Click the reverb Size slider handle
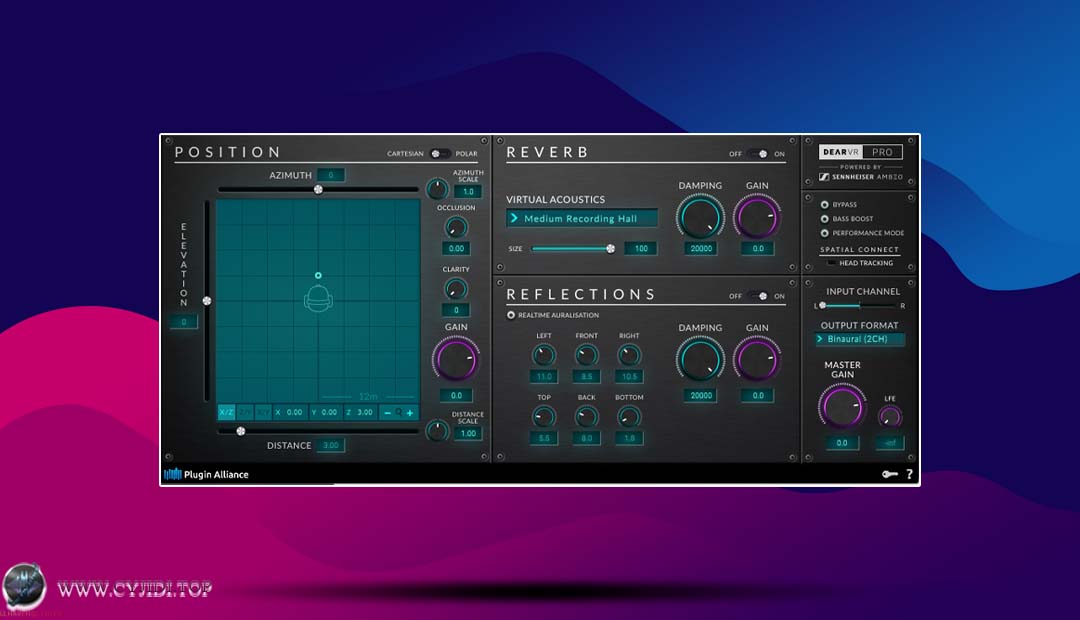The width and height of the screenshot is (1080, 620). 610,249
